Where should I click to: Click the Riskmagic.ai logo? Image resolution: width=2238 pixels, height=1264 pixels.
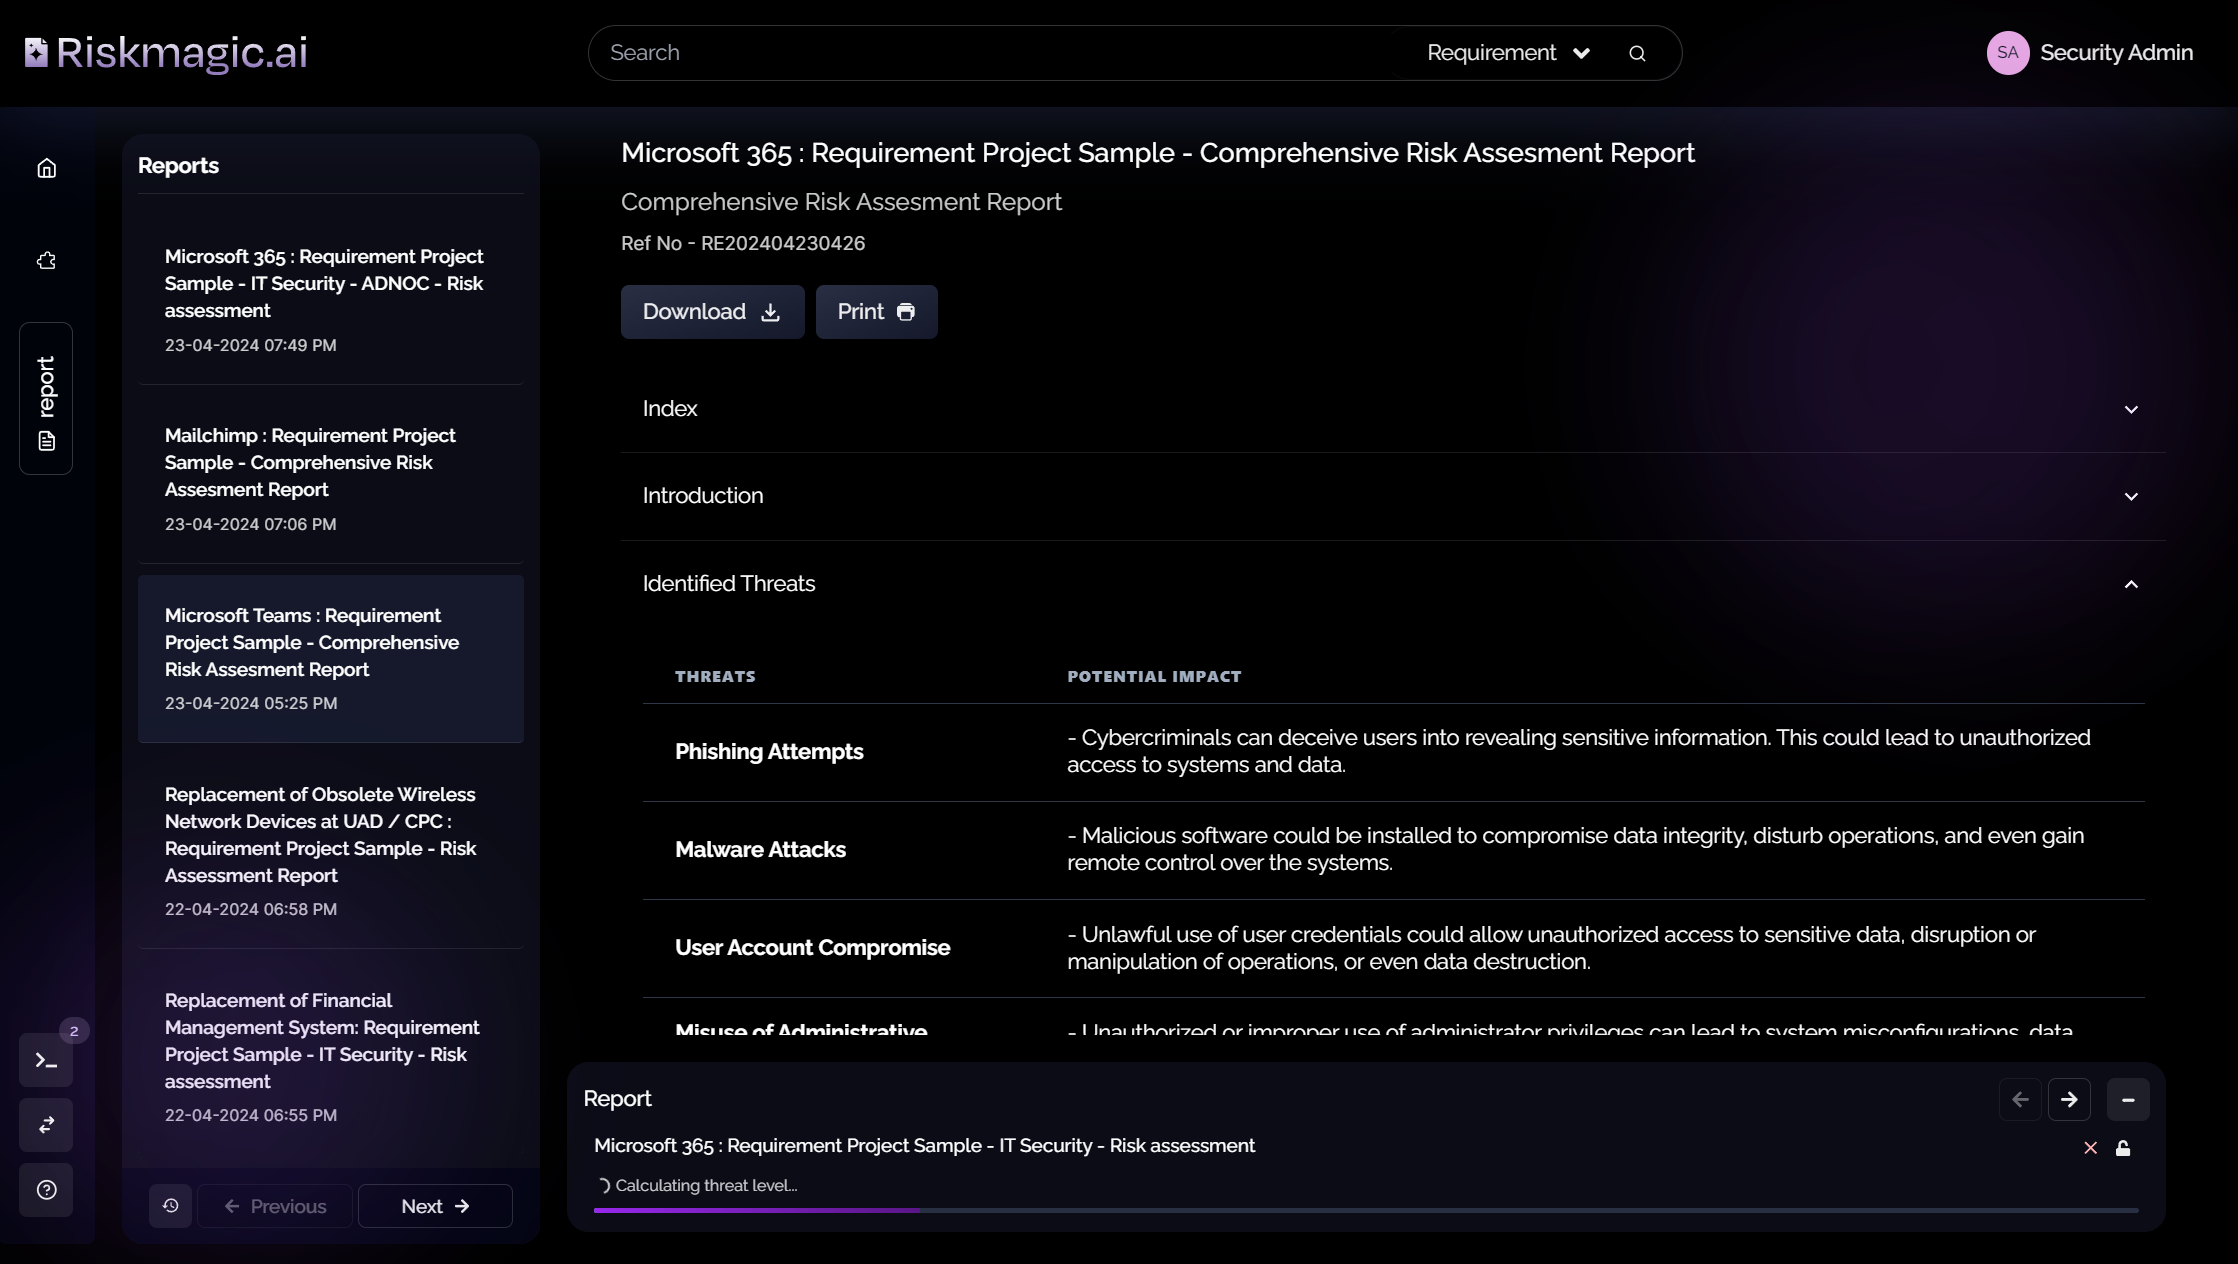tap(166, 53)
